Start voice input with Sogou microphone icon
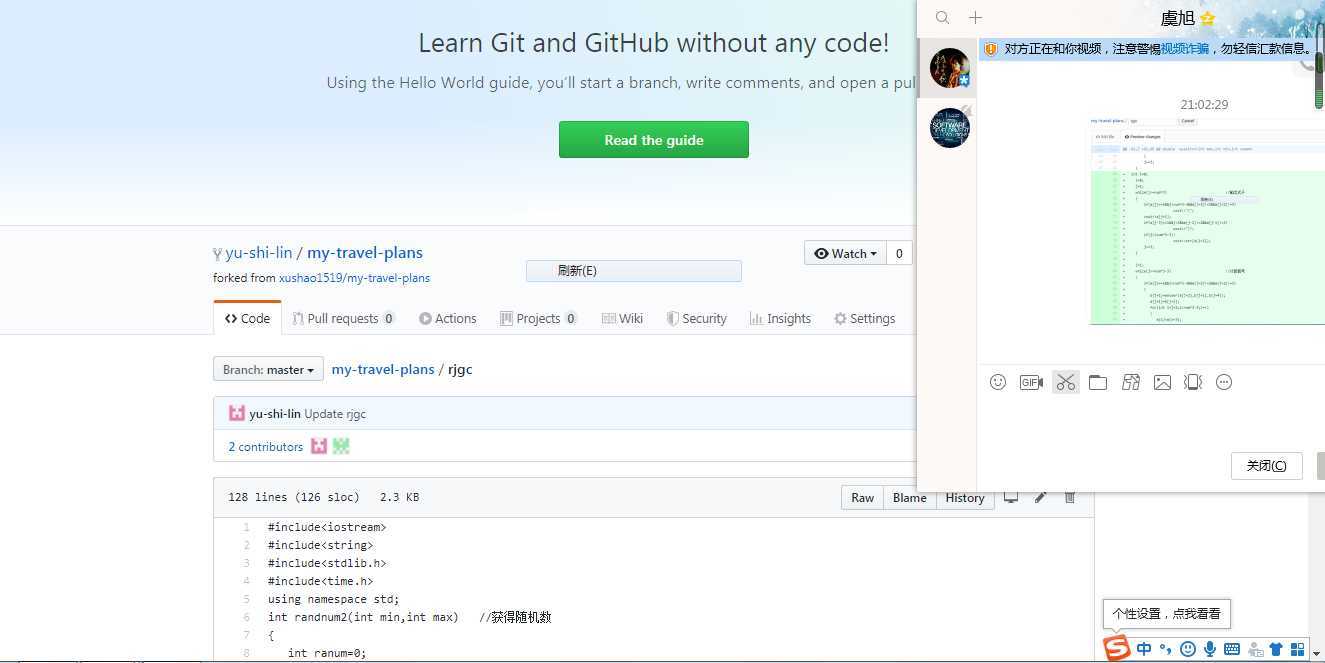 click(1210, 649)
